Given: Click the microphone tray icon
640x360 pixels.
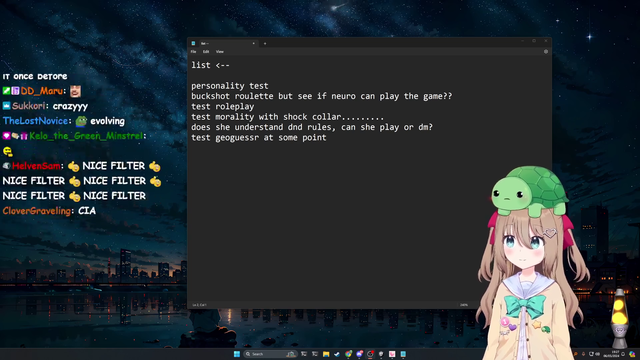Looking at the screenshot, I should point(583,354).
